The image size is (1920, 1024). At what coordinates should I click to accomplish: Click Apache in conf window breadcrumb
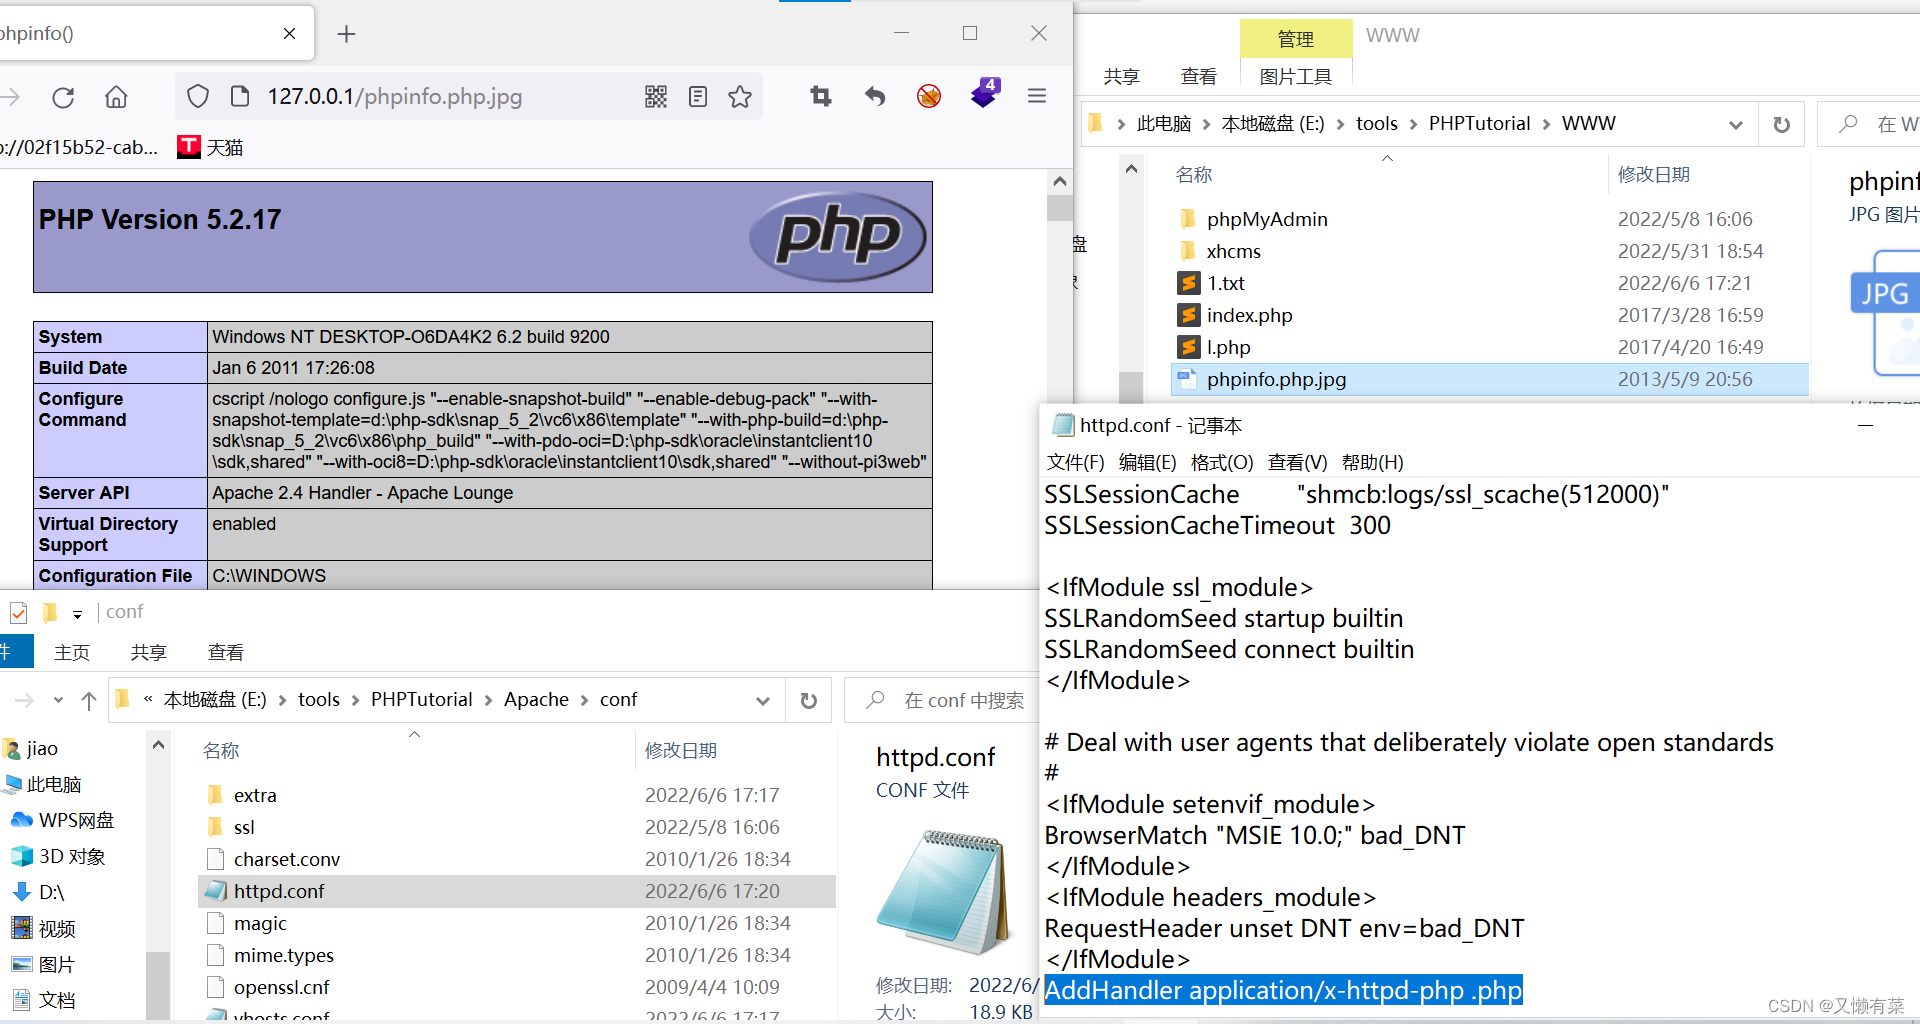(x=536, y=699)
